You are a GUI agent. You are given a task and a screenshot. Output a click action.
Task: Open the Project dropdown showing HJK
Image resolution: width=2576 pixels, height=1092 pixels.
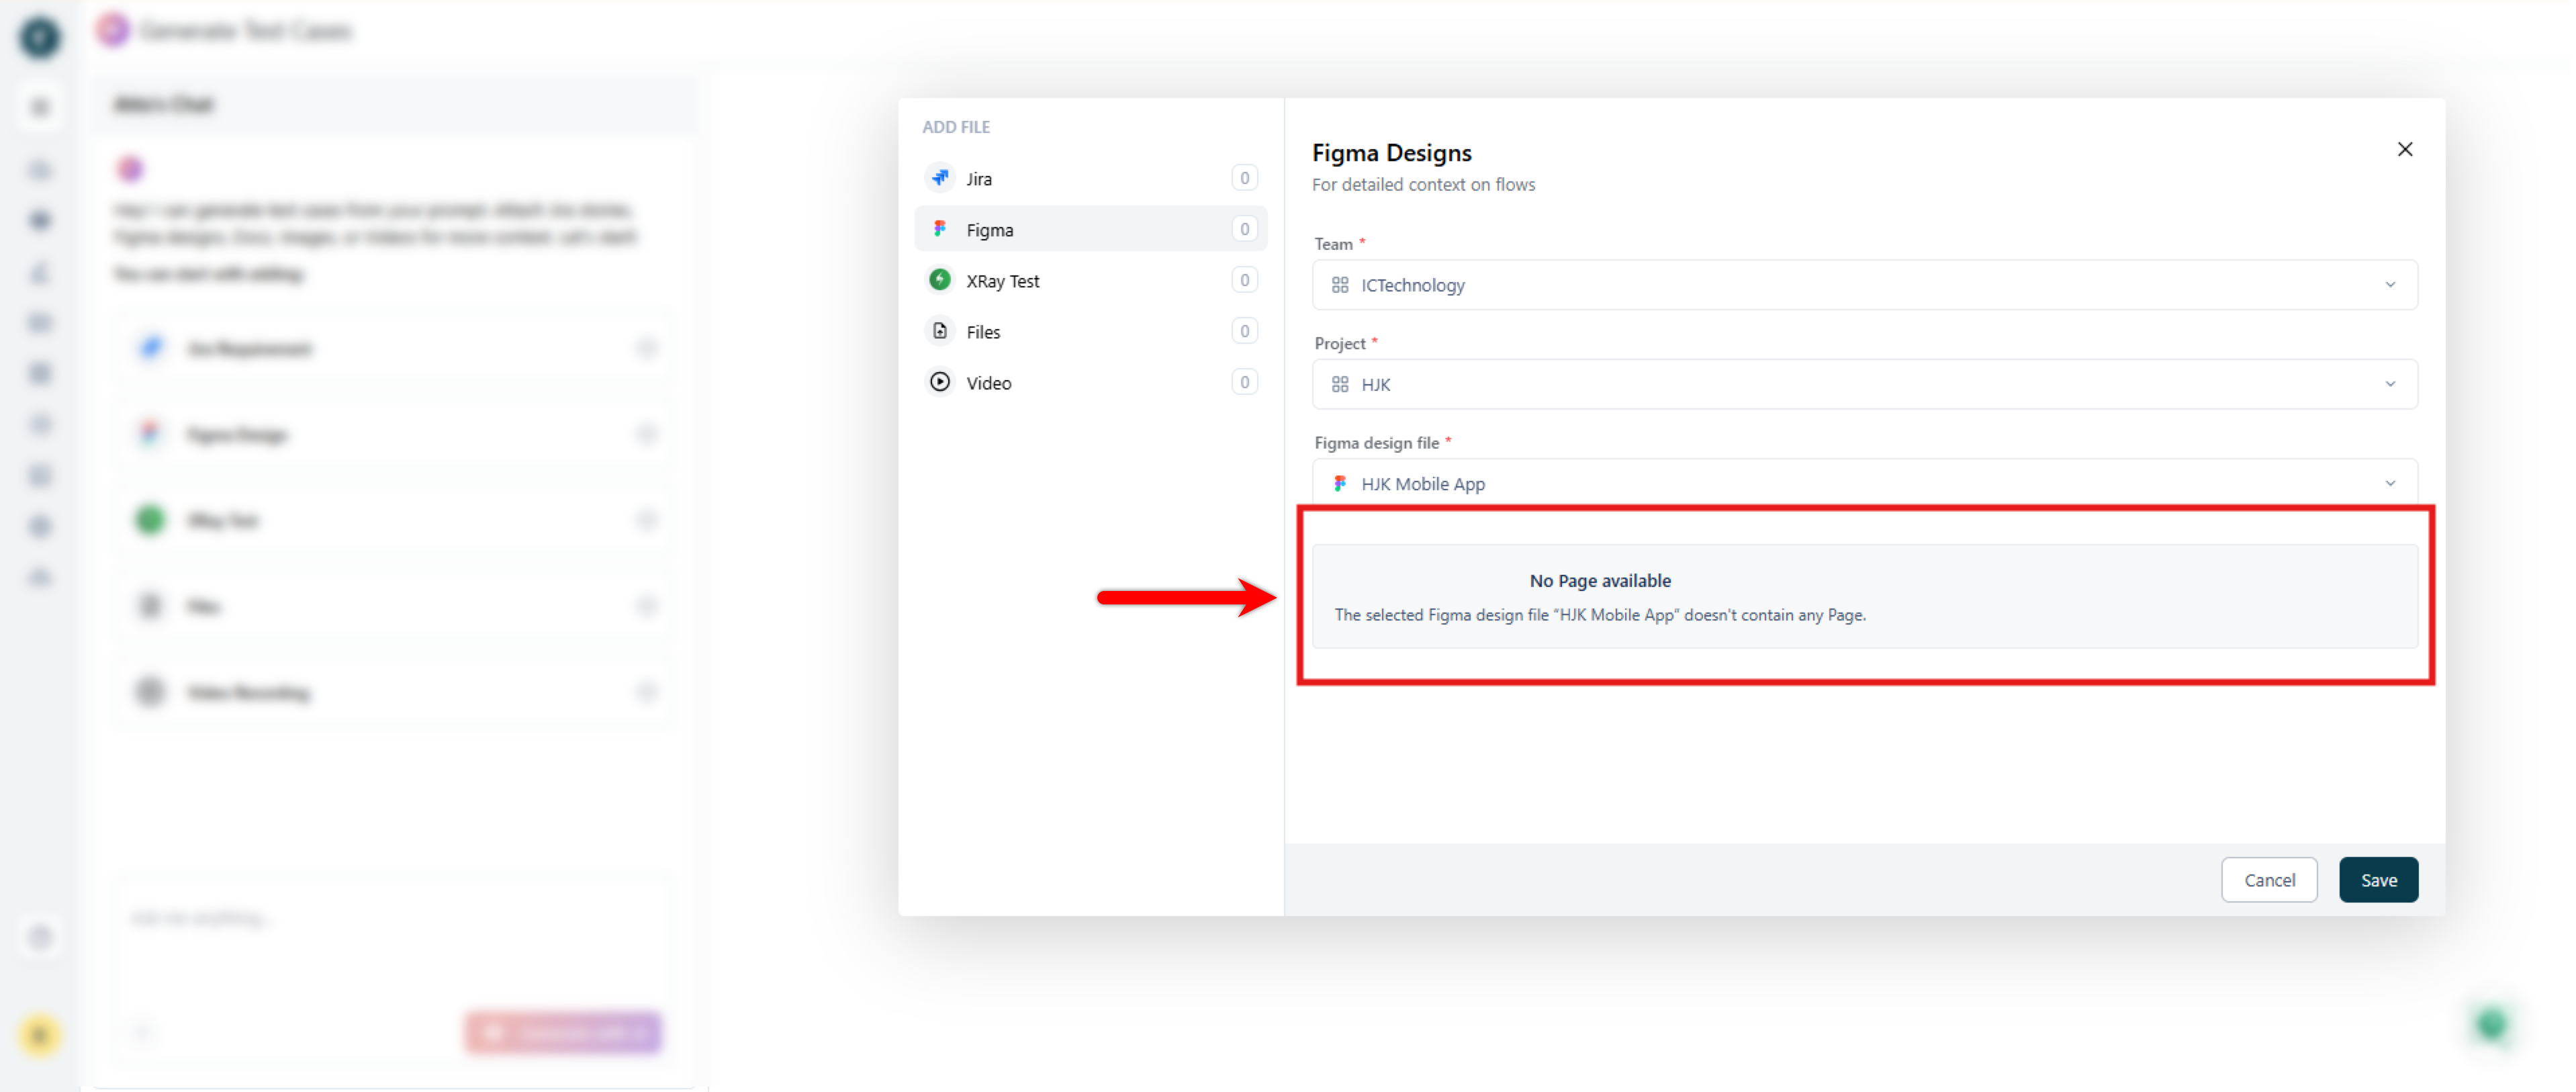(1863, 384)
